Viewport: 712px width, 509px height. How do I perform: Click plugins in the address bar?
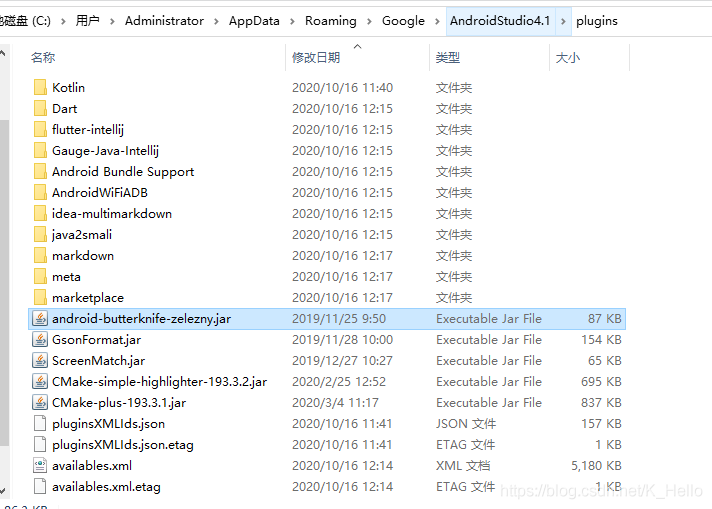[x=597, y=21]
